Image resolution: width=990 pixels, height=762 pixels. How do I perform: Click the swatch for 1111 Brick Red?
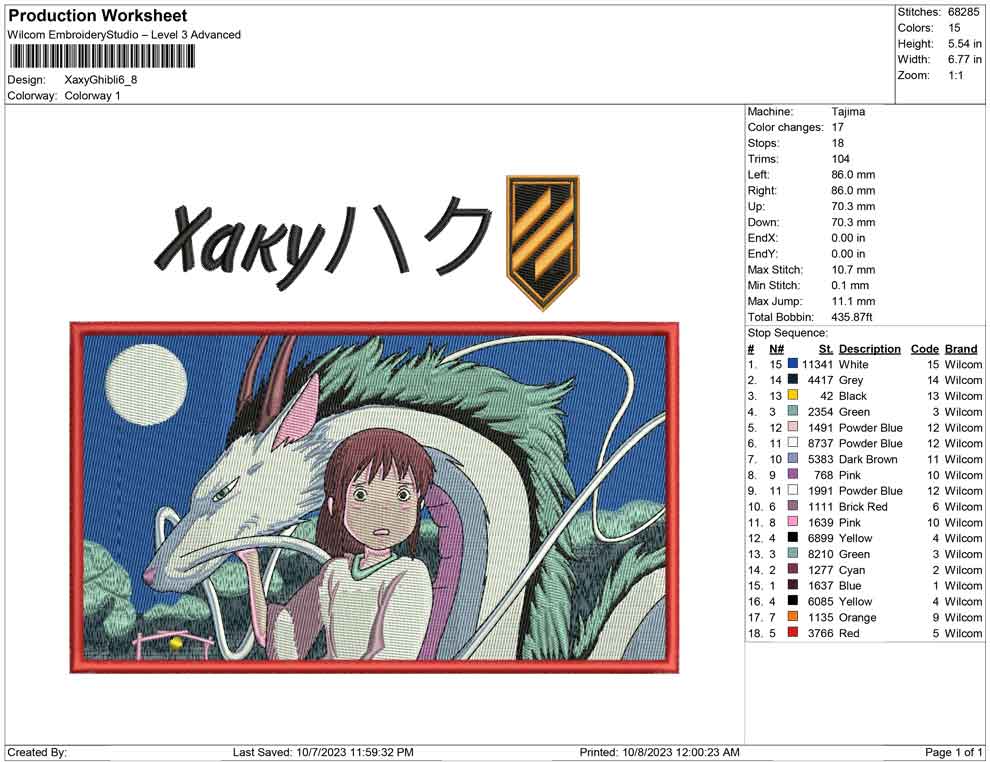793,506
